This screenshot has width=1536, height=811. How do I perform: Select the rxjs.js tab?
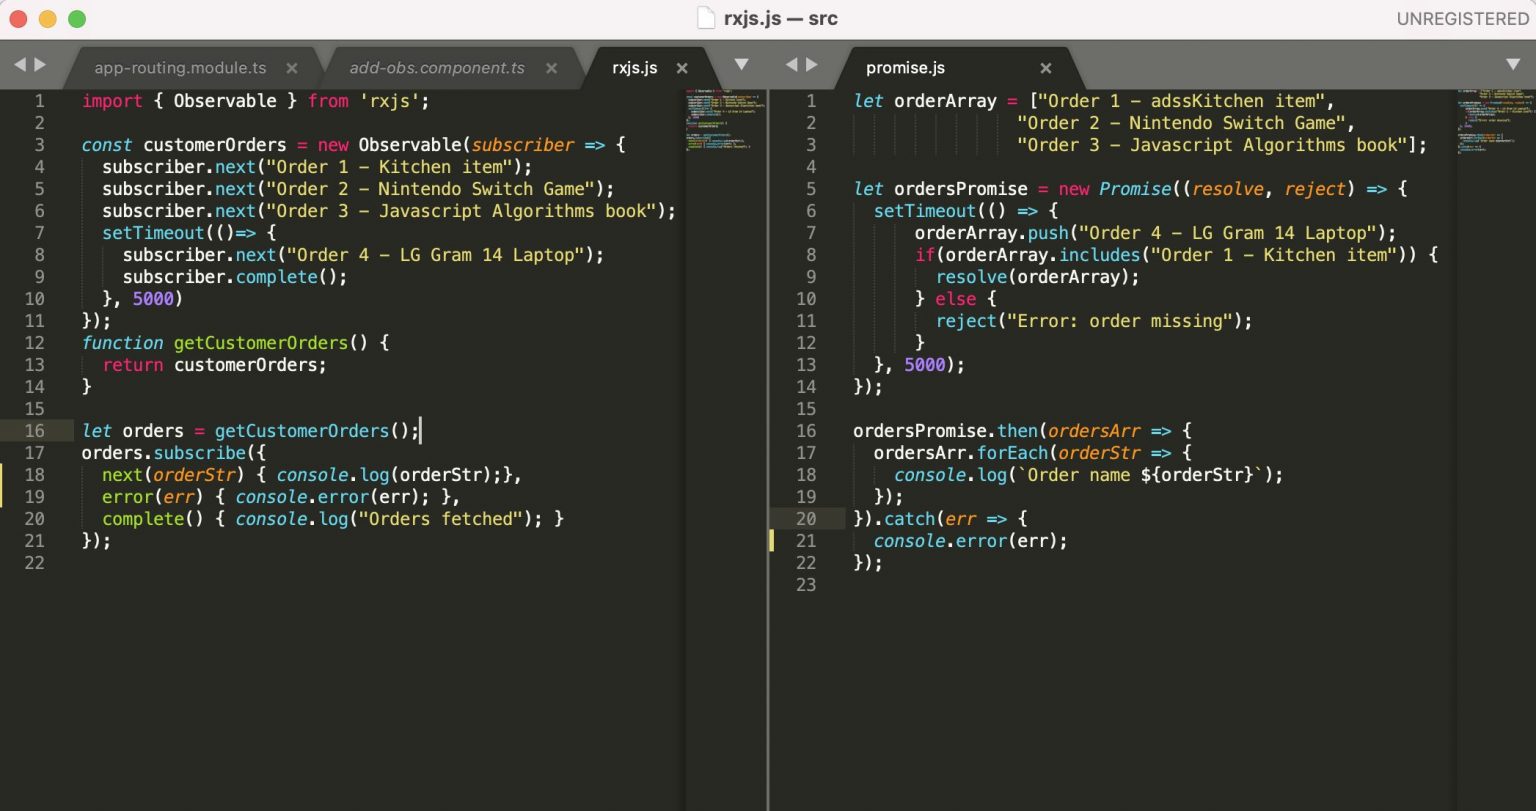click(634, 68)
